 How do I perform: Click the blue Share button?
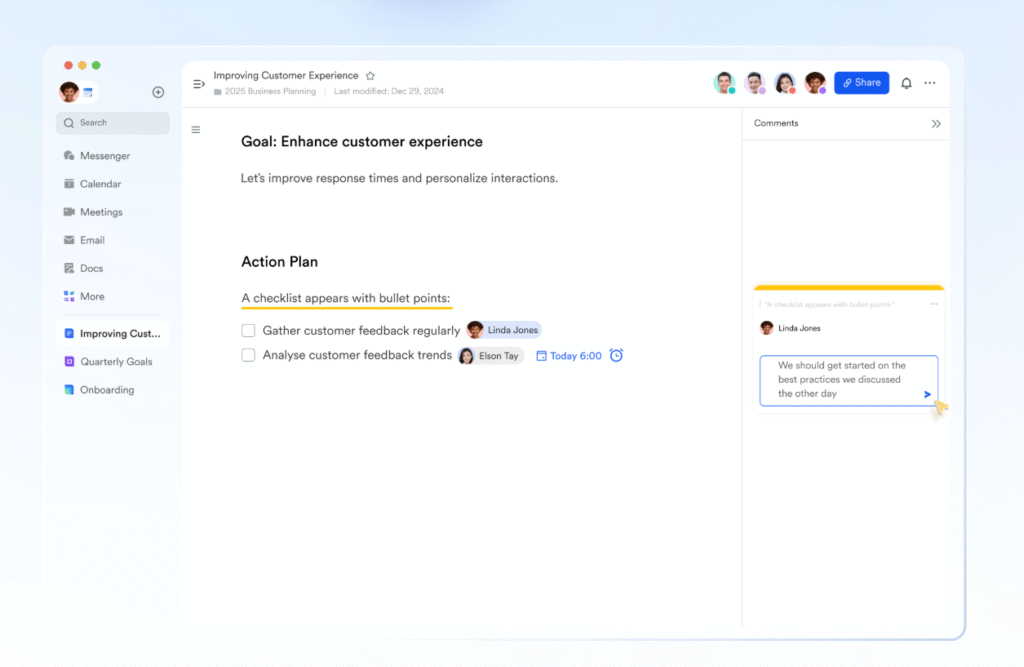point(861,83)
